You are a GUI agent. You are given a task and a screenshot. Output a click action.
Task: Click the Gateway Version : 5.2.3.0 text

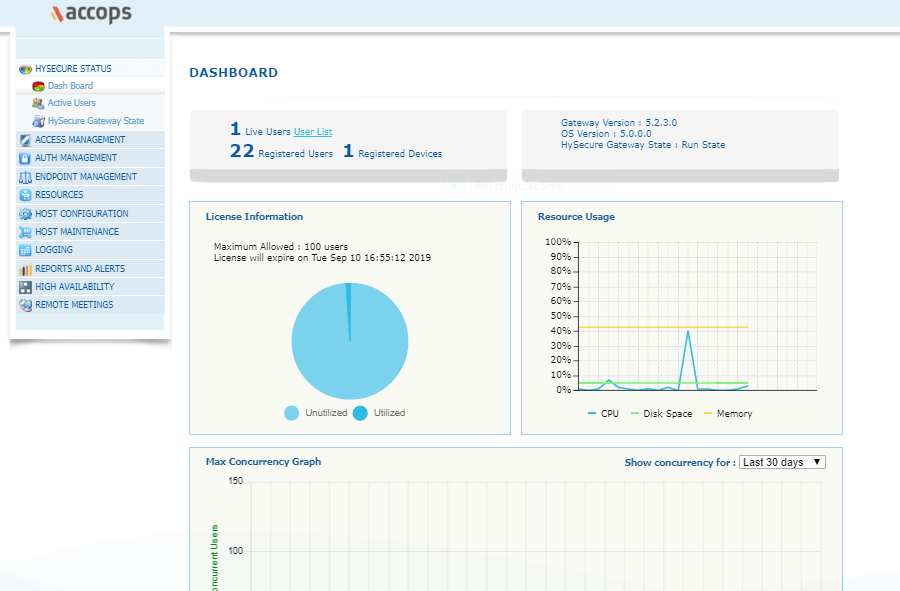tap(619, 123)
